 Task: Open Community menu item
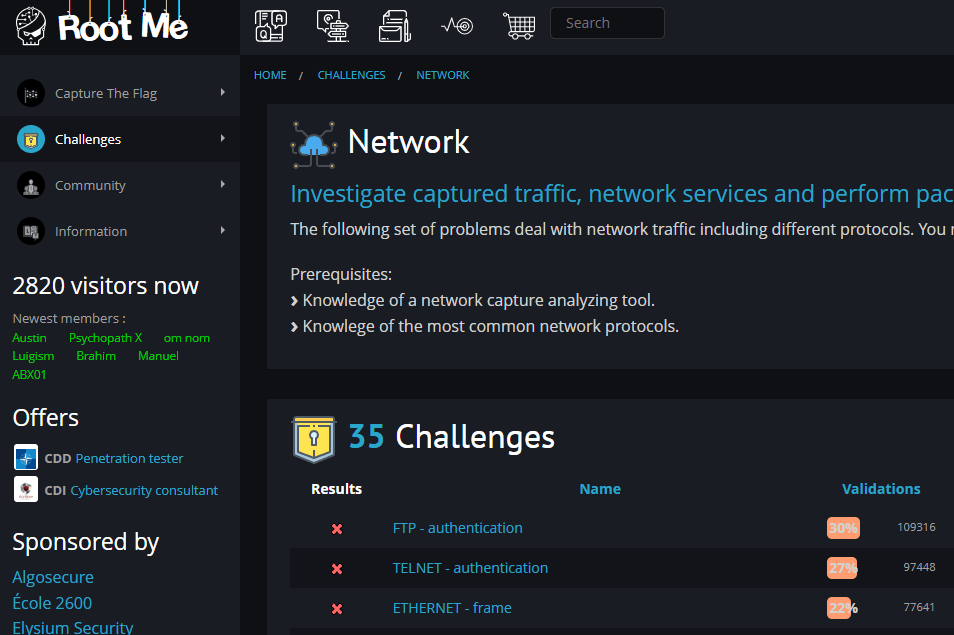click(120, 186)
